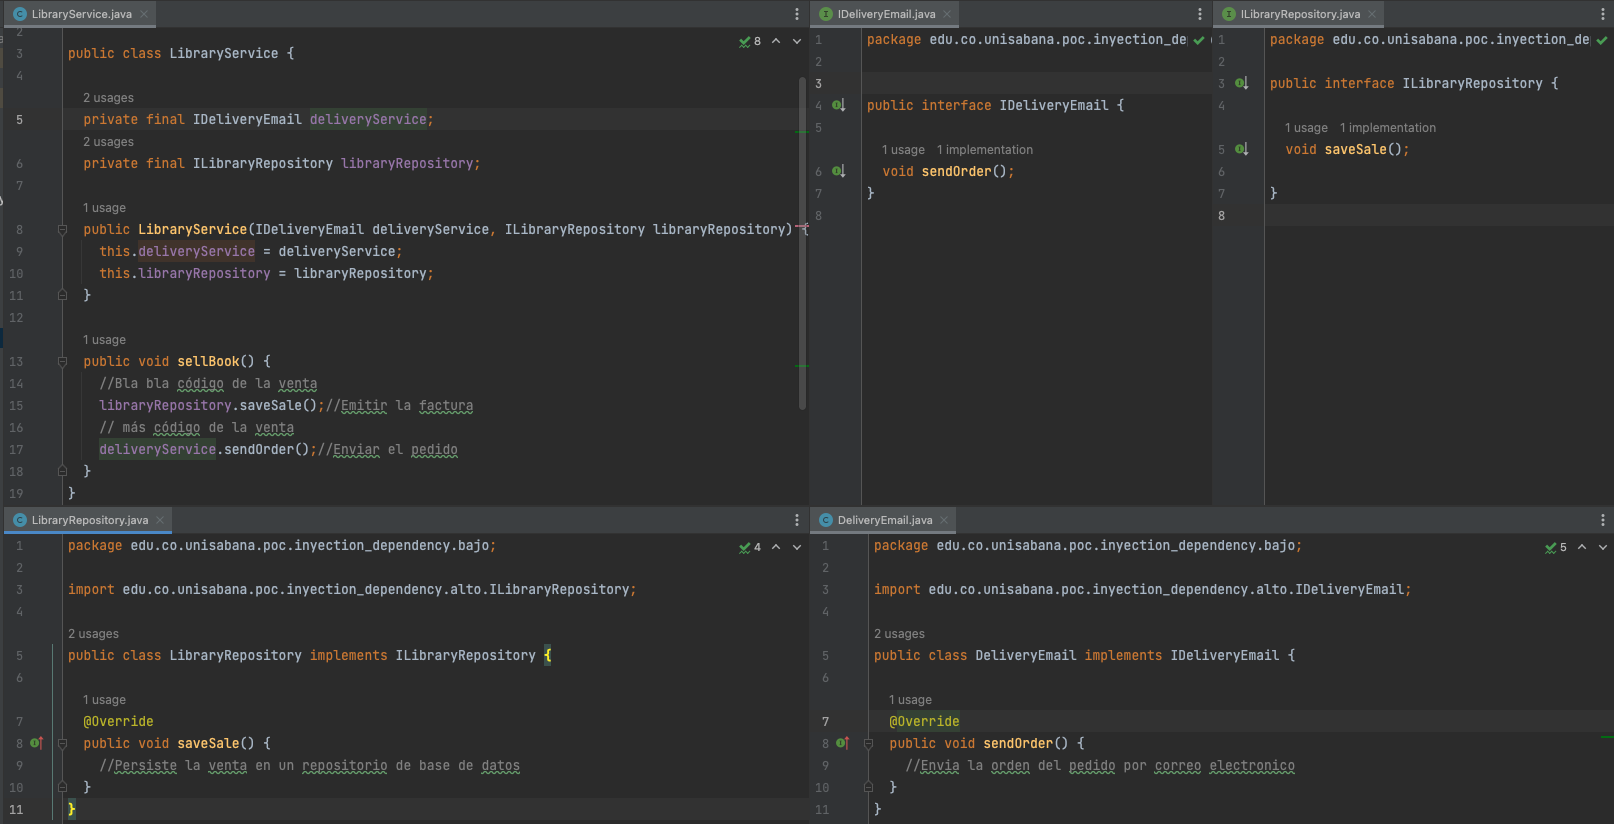1614x824 pixels.
Task: Click '2 usages' hint above deliveryService field
Action: click(x=108, y=98)
